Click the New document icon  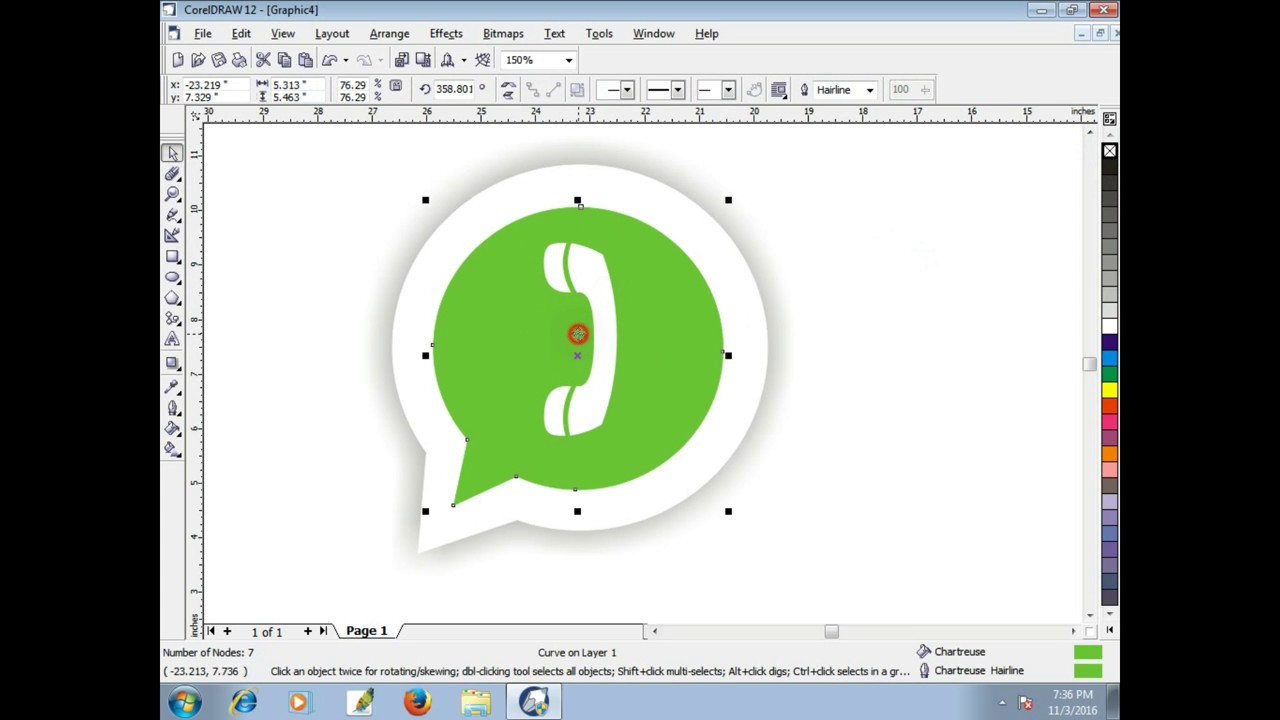pos(177,60)
